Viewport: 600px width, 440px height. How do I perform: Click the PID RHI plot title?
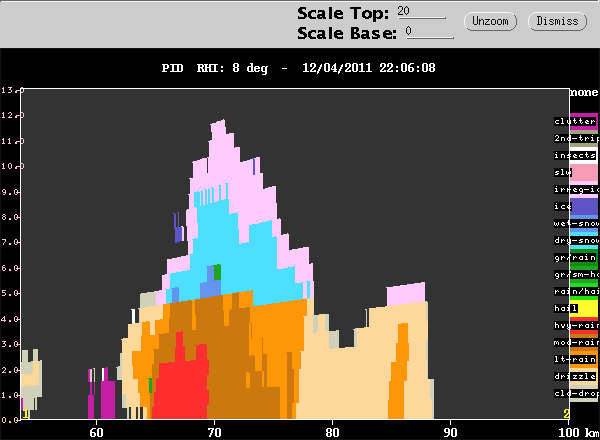click(x=298, y=68)
